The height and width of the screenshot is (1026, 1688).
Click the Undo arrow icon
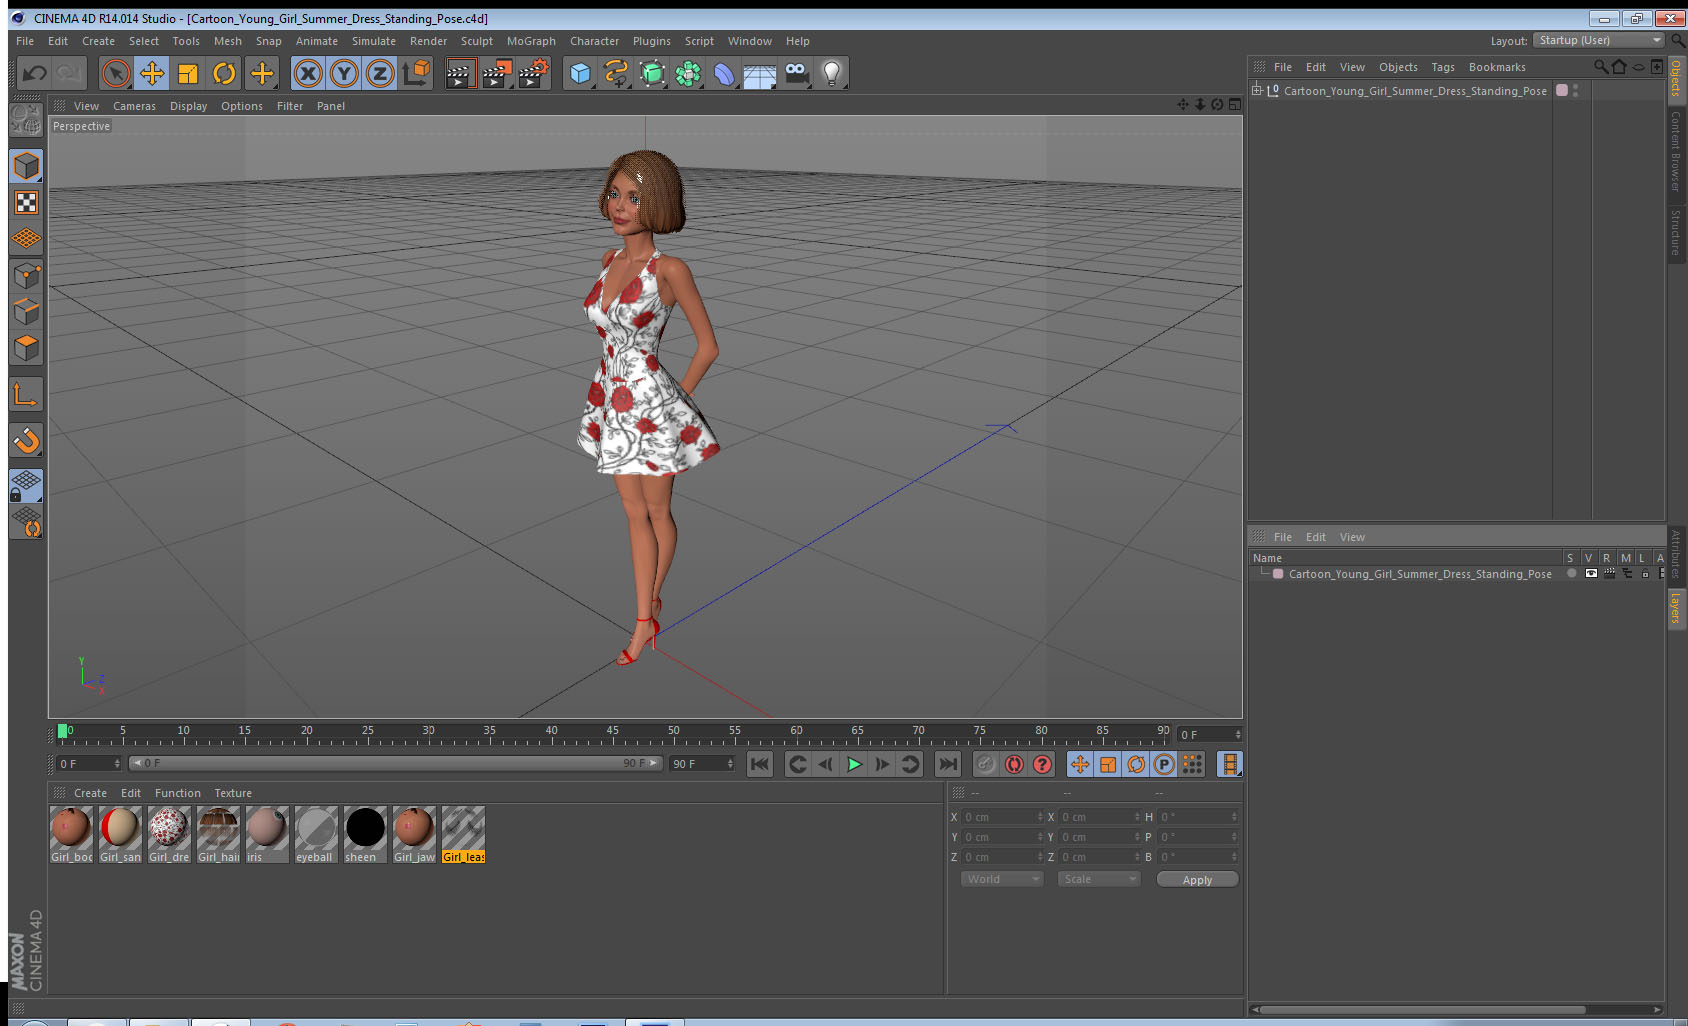tap(34, 73)
